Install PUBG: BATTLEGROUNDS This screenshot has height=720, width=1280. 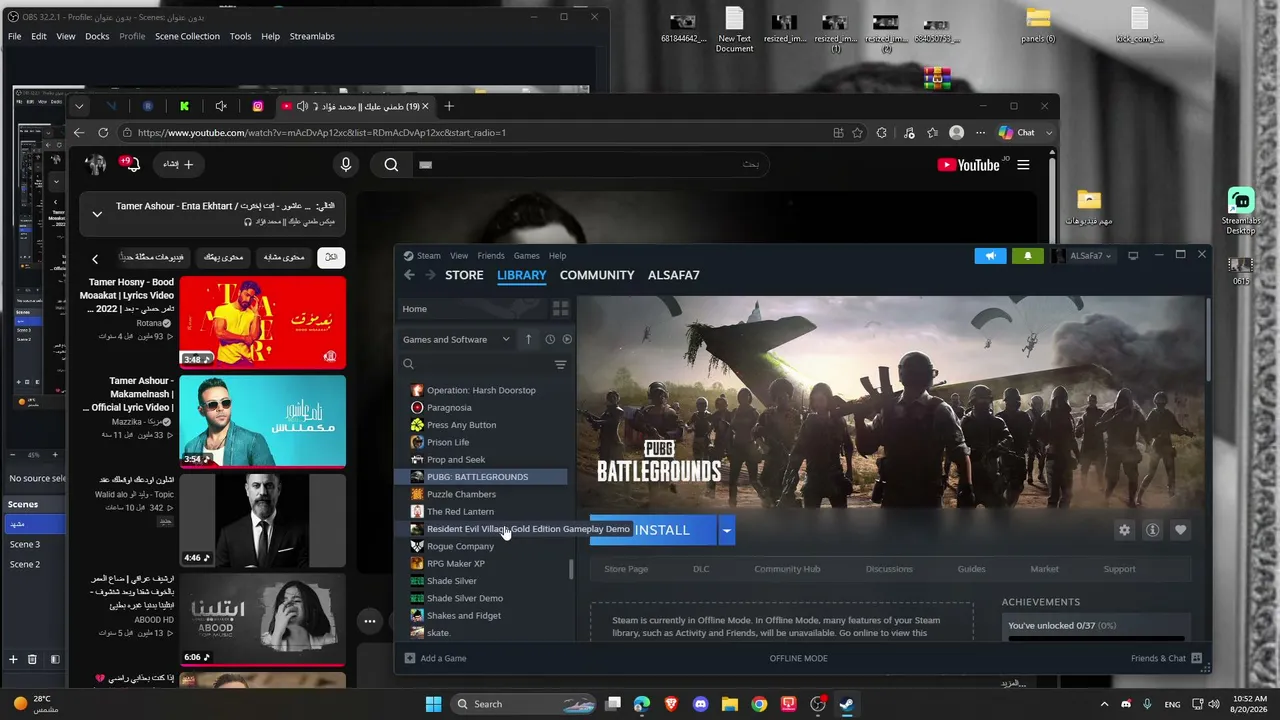654,530
